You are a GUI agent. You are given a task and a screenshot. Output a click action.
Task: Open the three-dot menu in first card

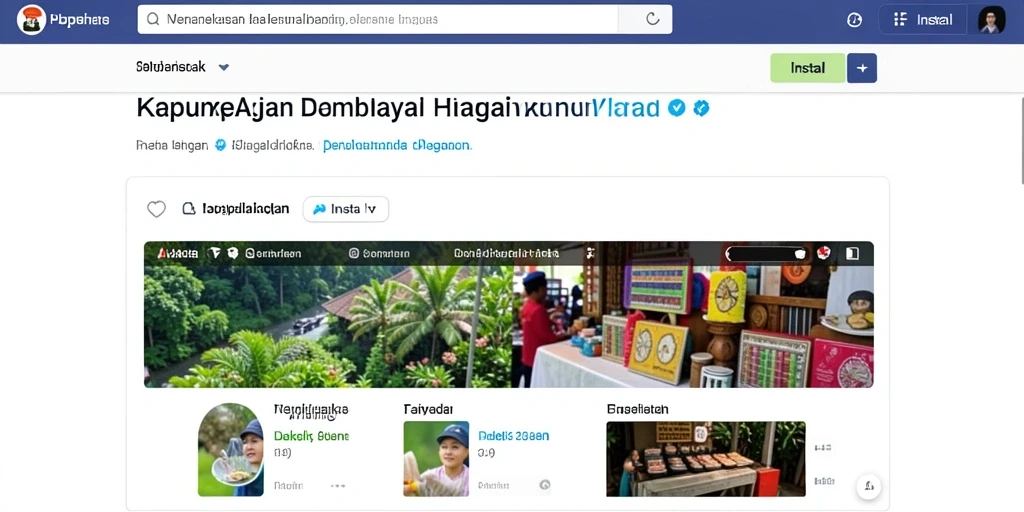click(338, 486)
